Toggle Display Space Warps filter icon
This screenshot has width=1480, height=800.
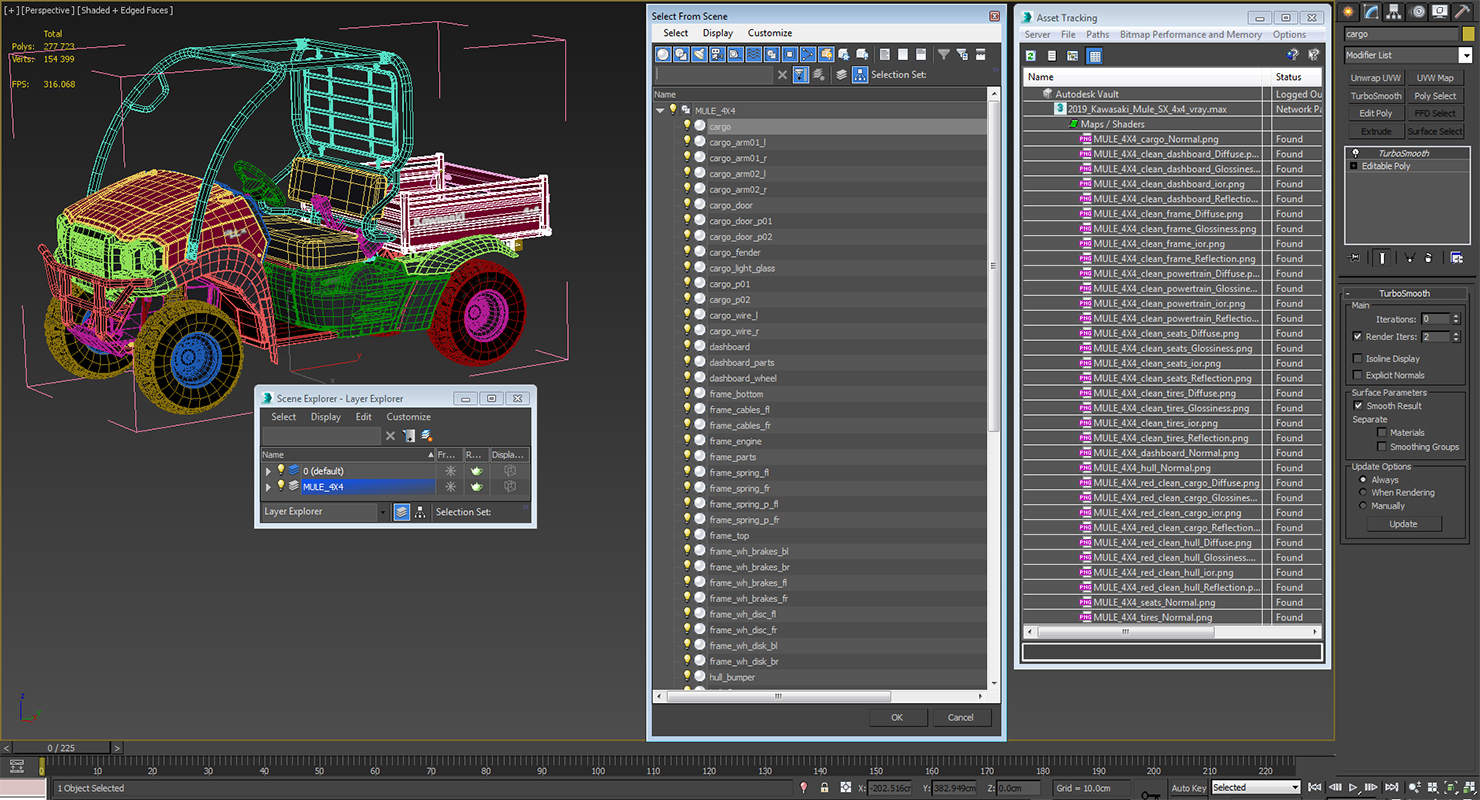coord(753,54)
